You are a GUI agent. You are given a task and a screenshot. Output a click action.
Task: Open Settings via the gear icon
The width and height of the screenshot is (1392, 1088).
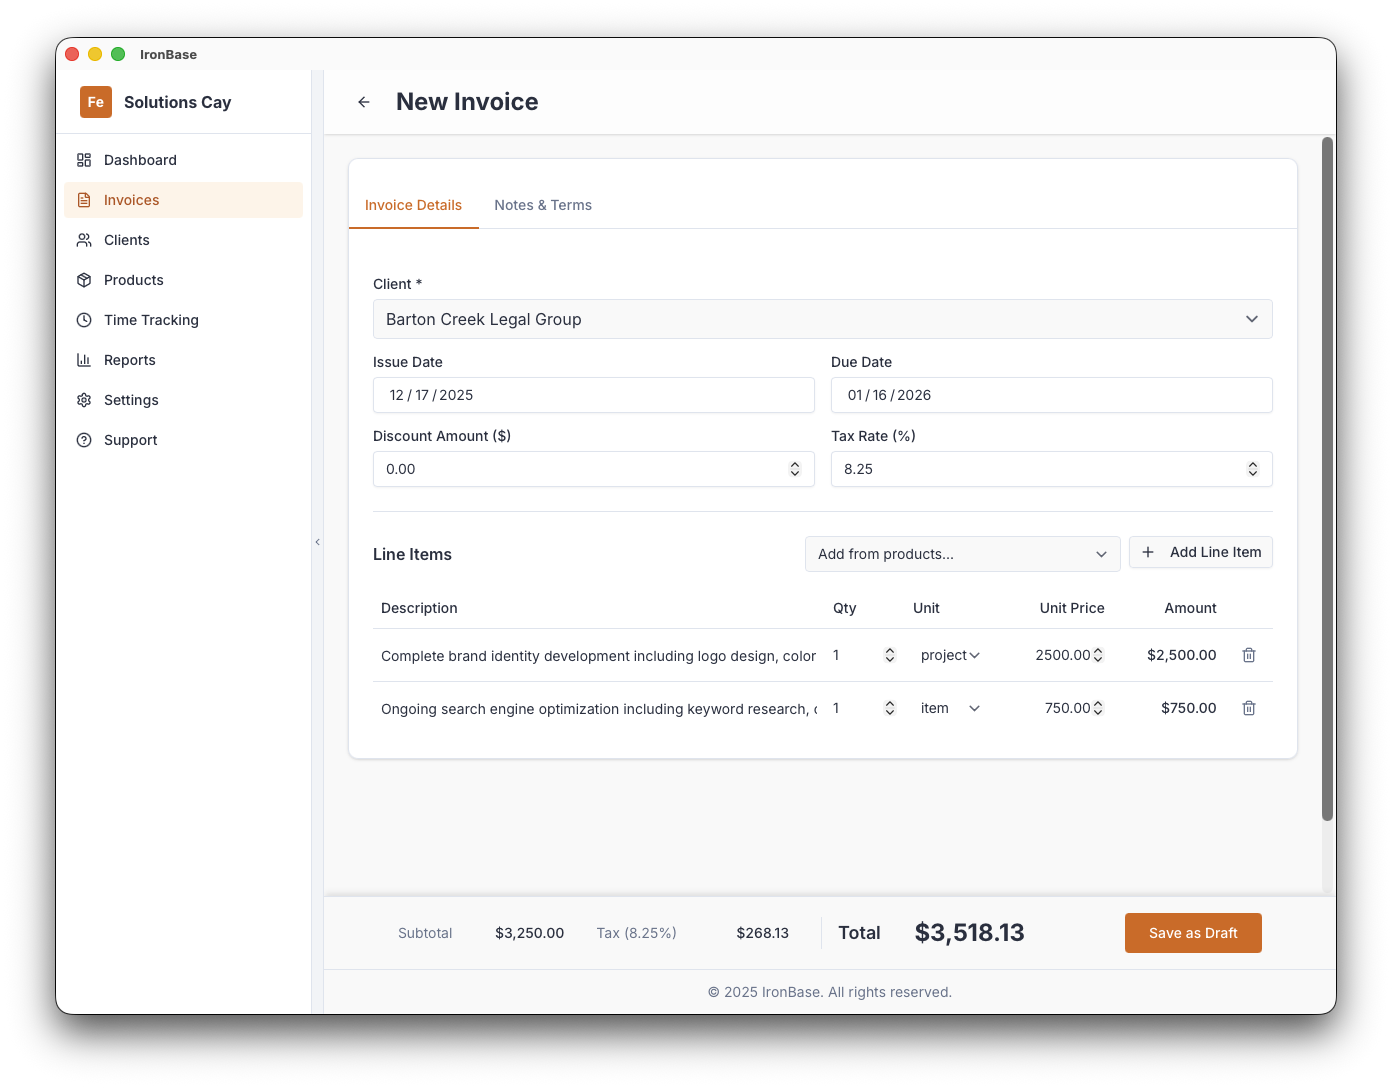pyautogui.click(x=84, y=400)
